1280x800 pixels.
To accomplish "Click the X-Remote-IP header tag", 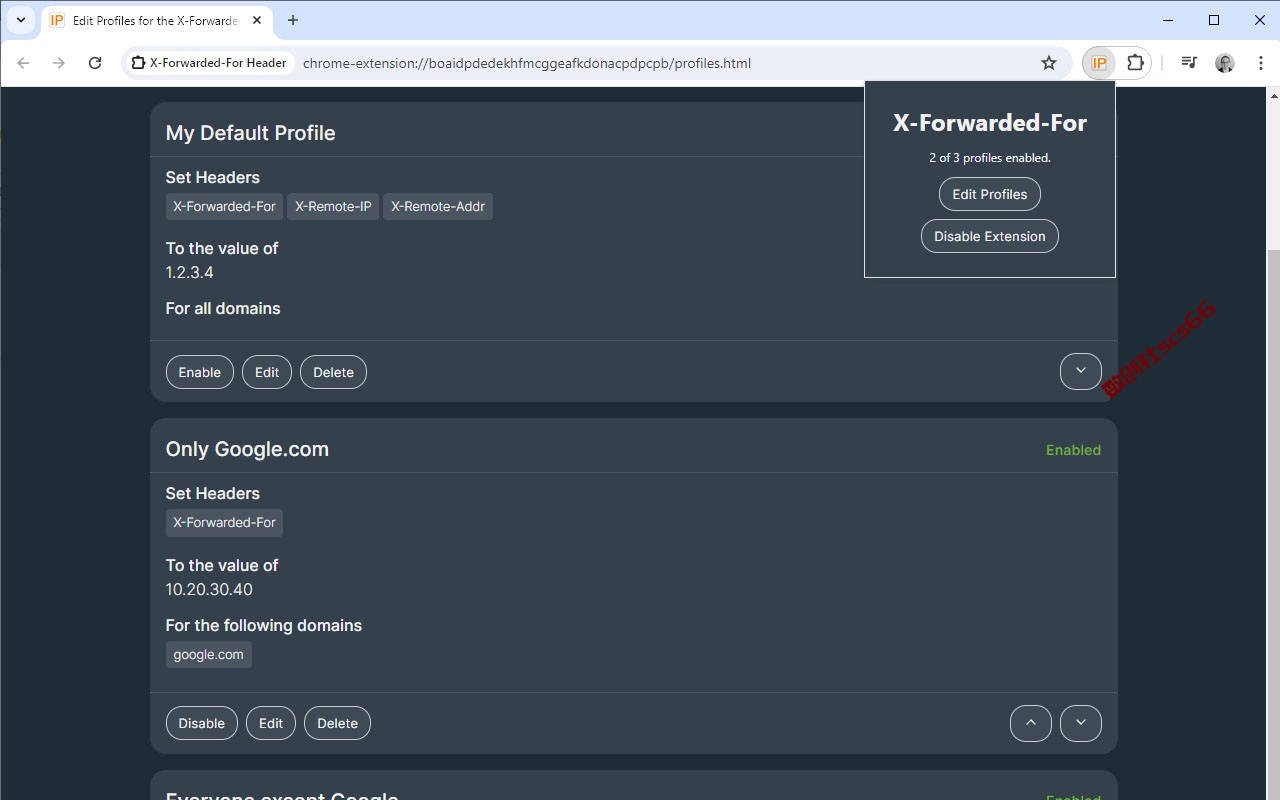I will click(x=333, y=206).
